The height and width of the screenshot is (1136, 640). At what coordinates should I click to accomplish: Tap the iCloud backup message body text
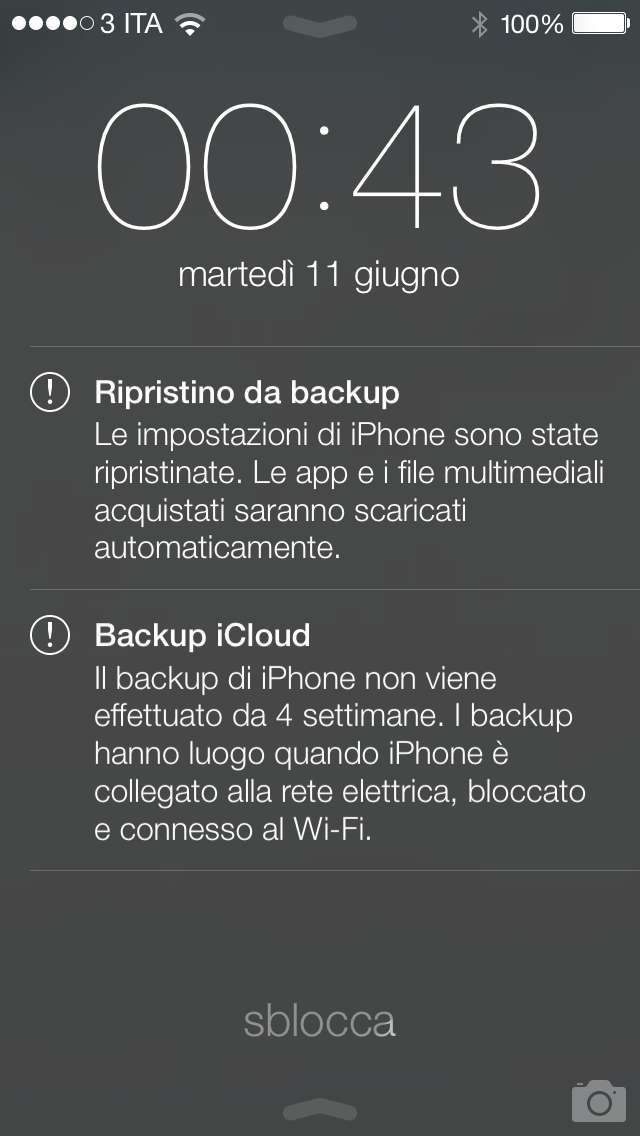click(340, 755)
